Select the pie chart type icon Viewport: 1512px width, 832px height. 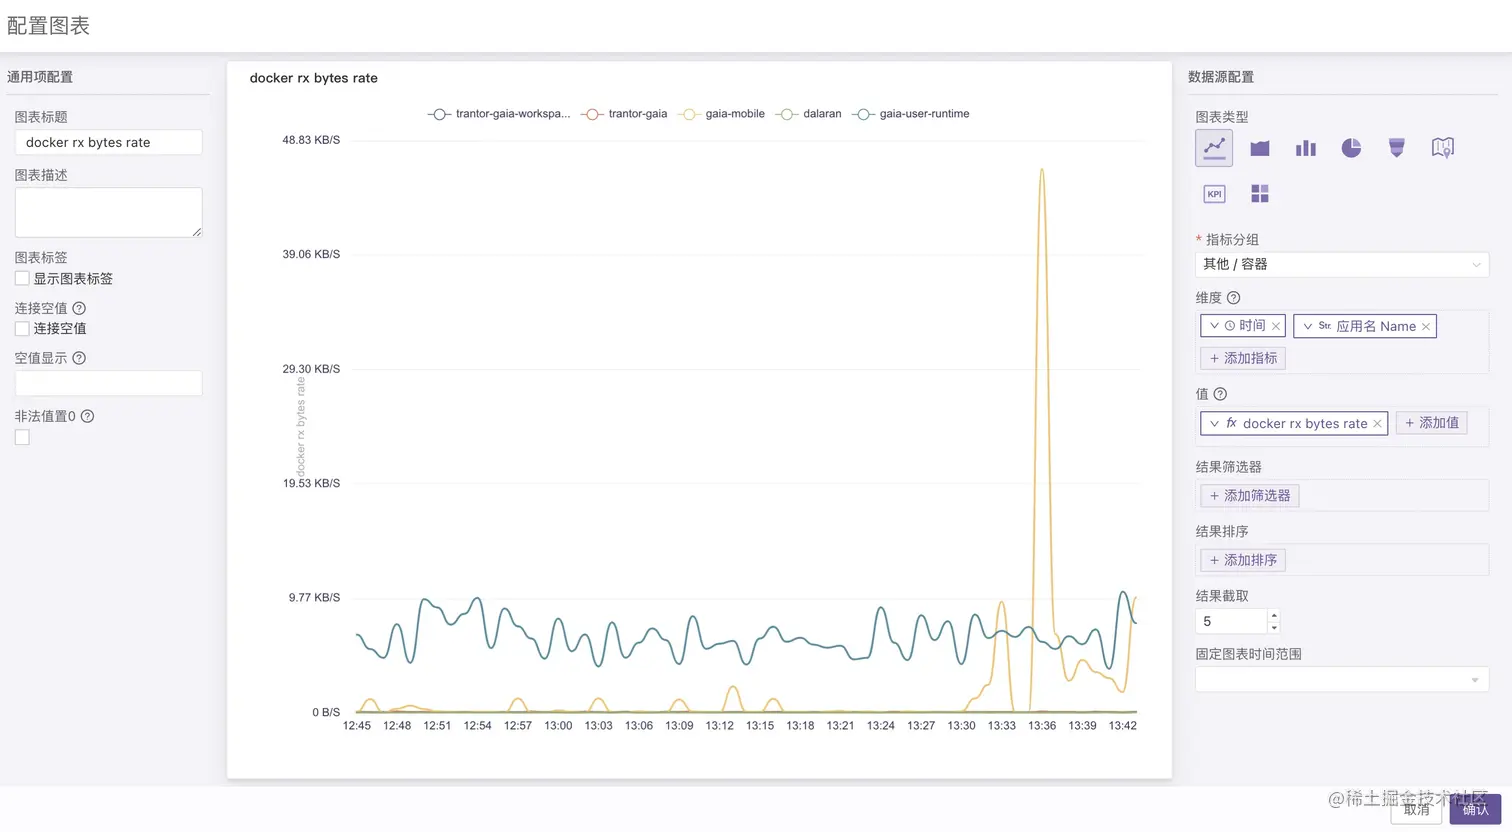1351,148
